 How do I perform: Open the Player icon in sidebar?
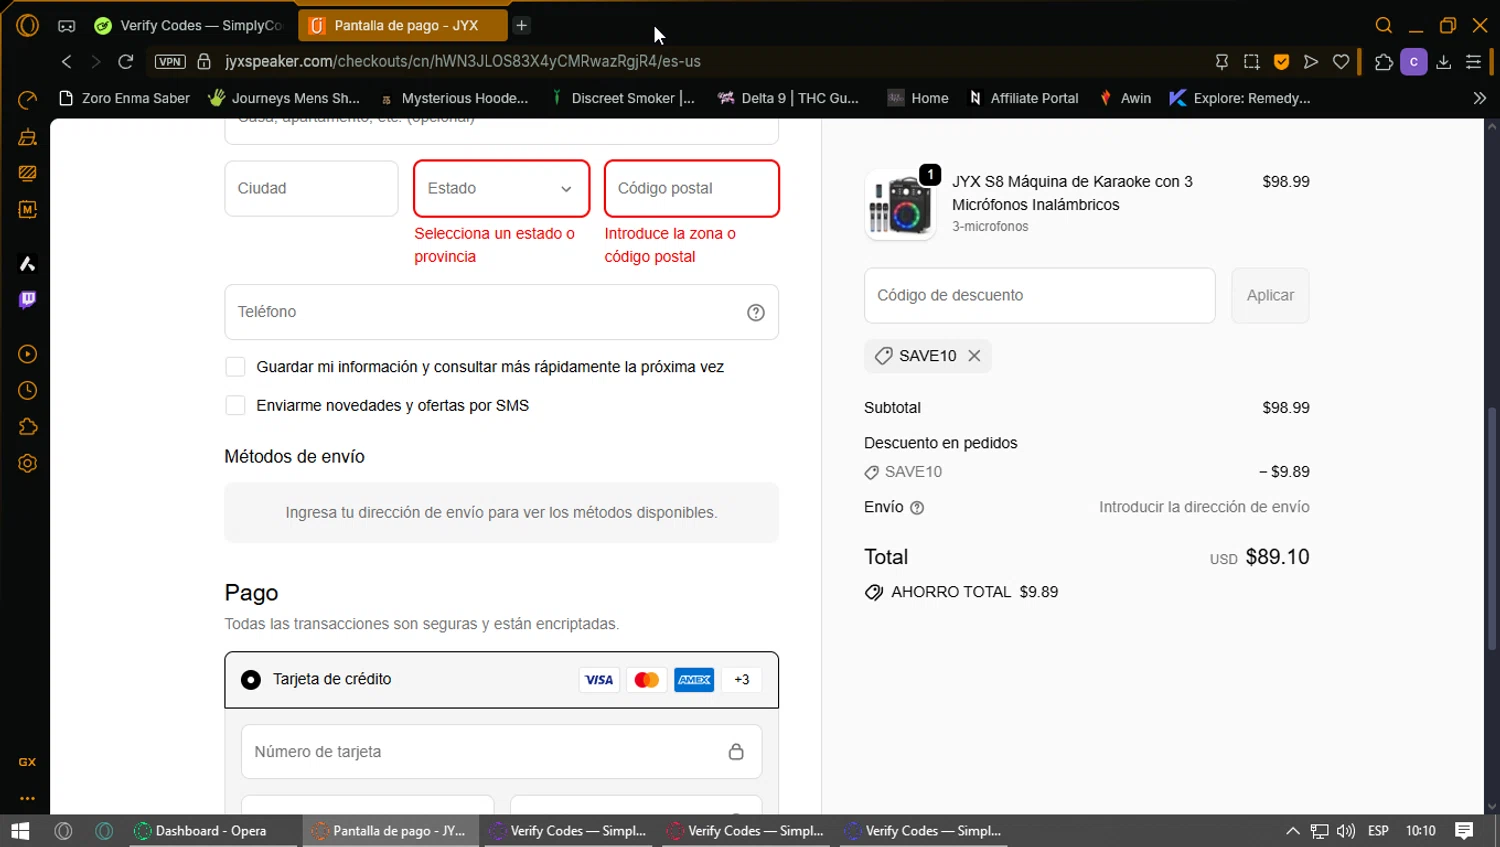point(27,354)
